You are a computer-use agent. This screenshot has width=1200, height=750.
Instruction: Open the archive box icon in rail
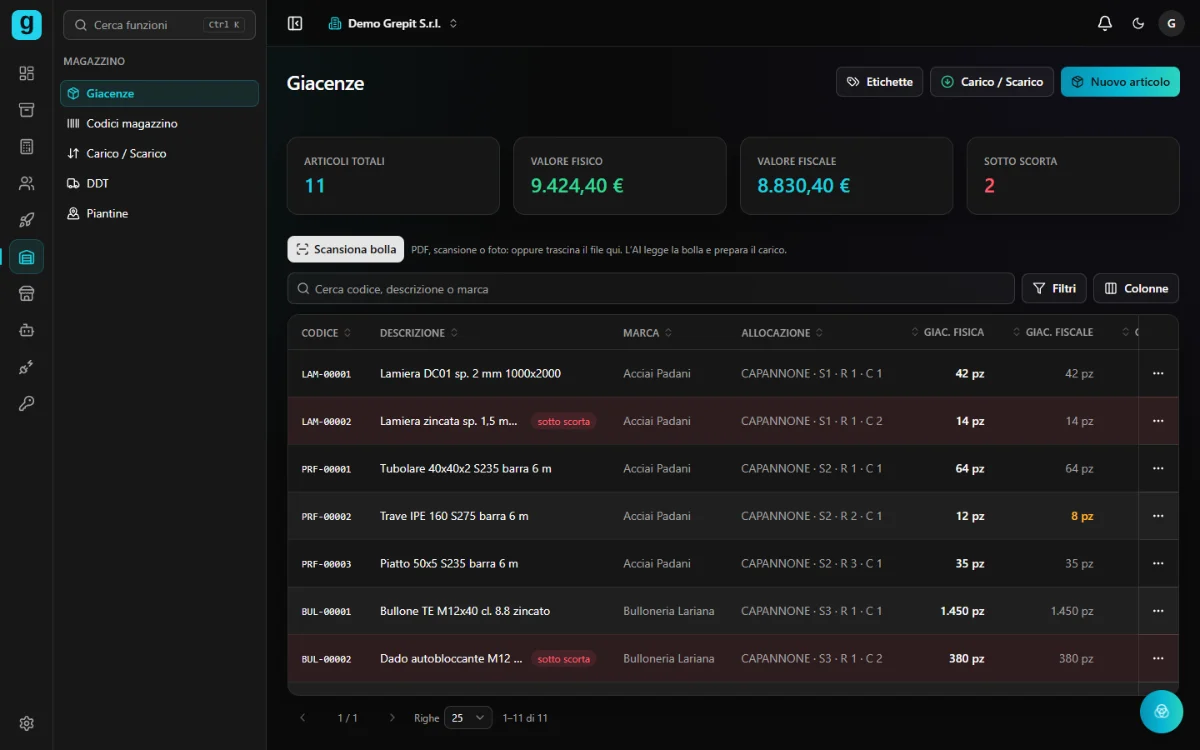(x=27, y=110)
